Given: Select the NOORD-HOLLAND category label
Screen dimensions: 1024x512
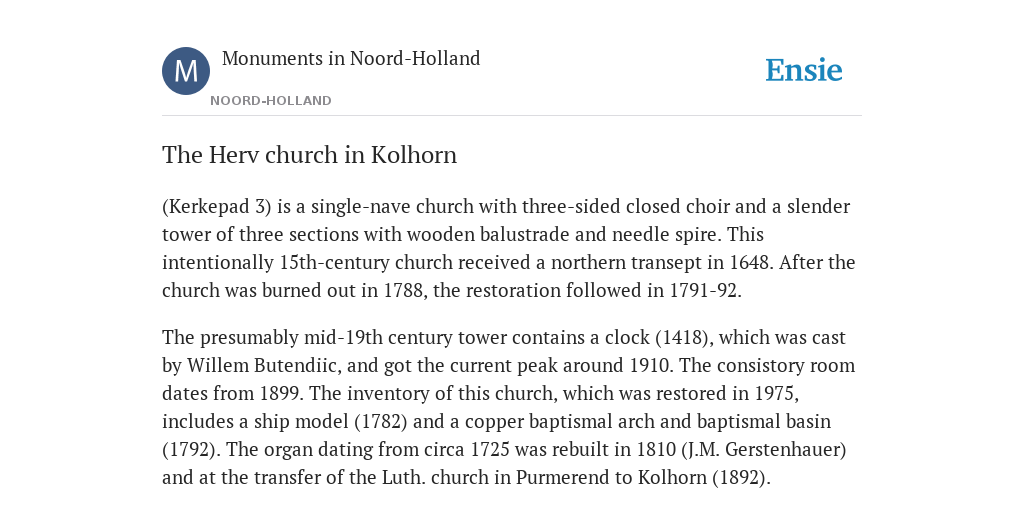Looking at the screenshot, I should (270, 101).
